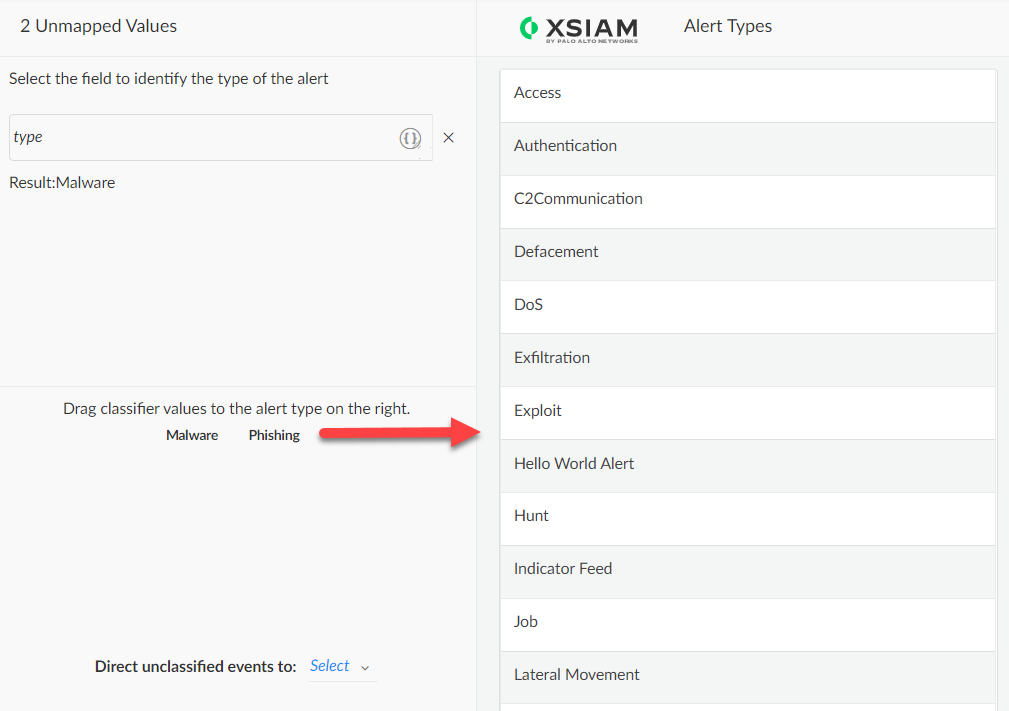Choose the Access alert type
Screen dimensions: 1009x711
pyautogui.click(x=748, y=95)
